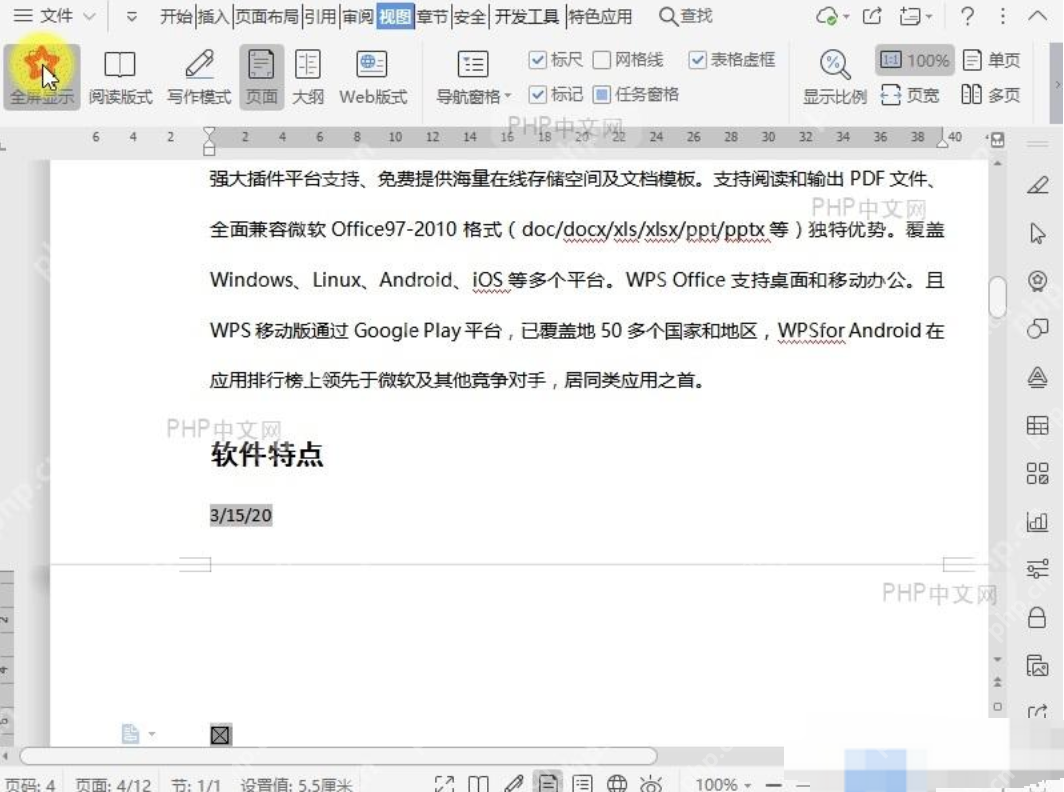Viewport: 1064px width, 792px height.
Task: Click the zoom out minus button
Action: tap(774, 785)
